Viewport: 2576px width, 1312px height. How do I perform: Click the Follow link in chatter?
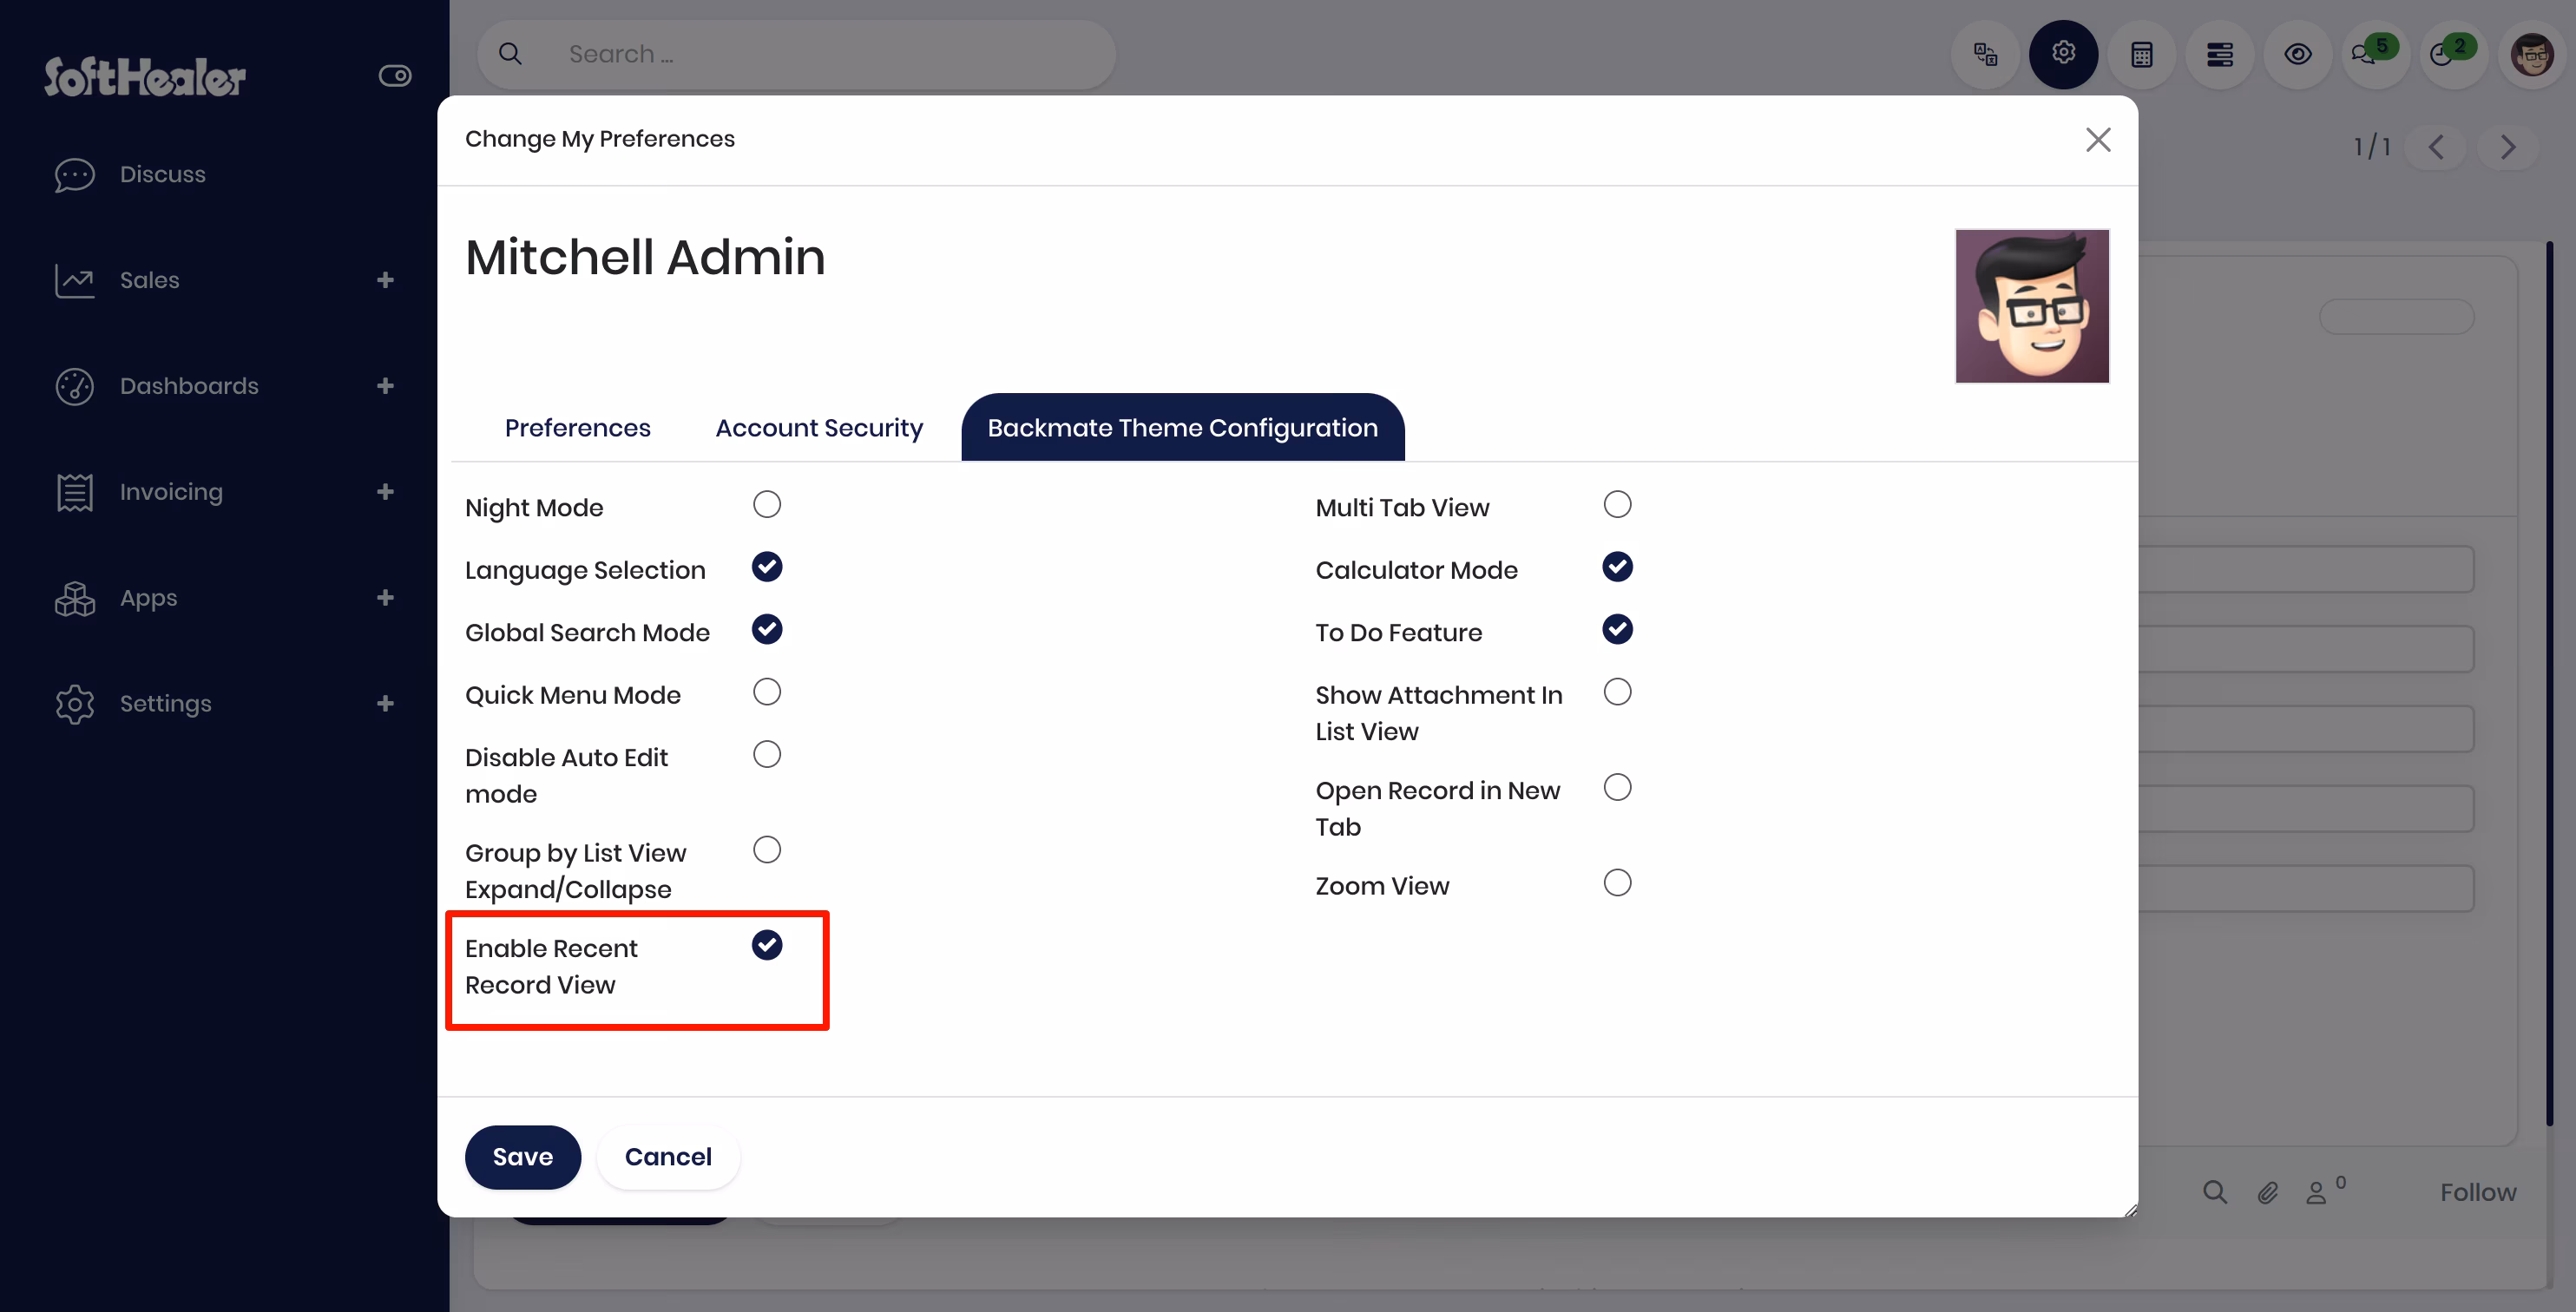pyautogui.click(x=2478, y=1193)
